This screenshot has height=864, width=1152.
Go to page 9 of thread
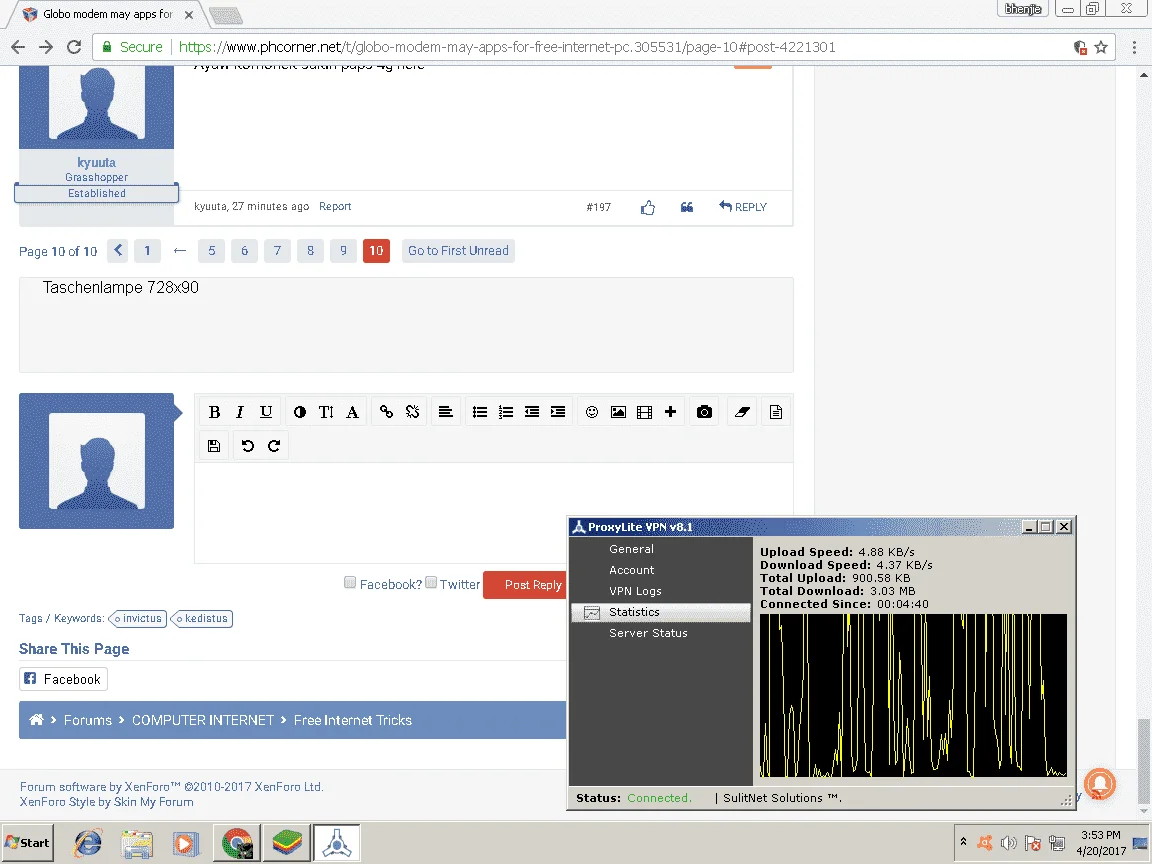tap(343, 251)
